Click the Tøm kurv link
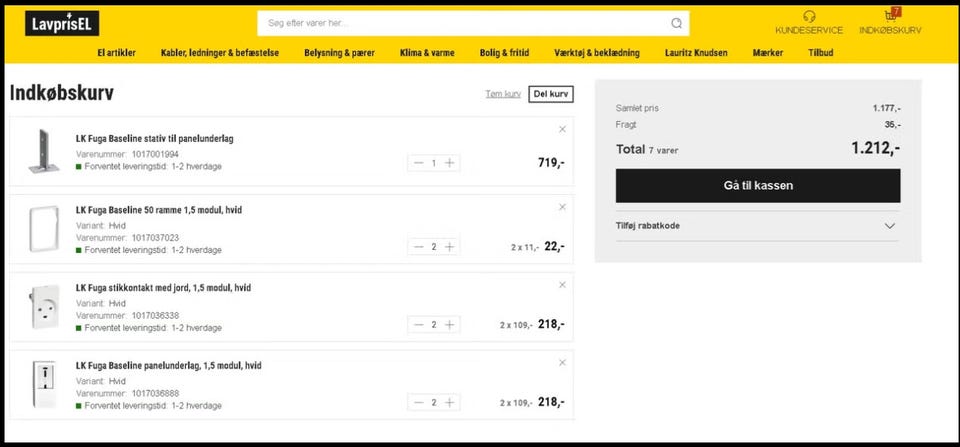This screenshot has width=960, height=447. 503,94
